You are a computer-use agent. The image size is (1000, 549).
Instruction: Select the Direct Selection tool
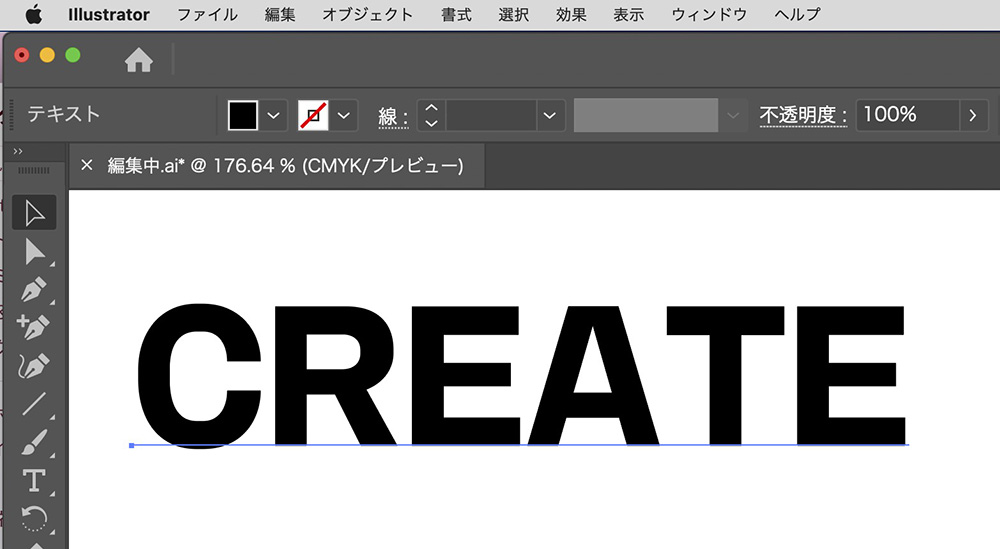[34, 252]
